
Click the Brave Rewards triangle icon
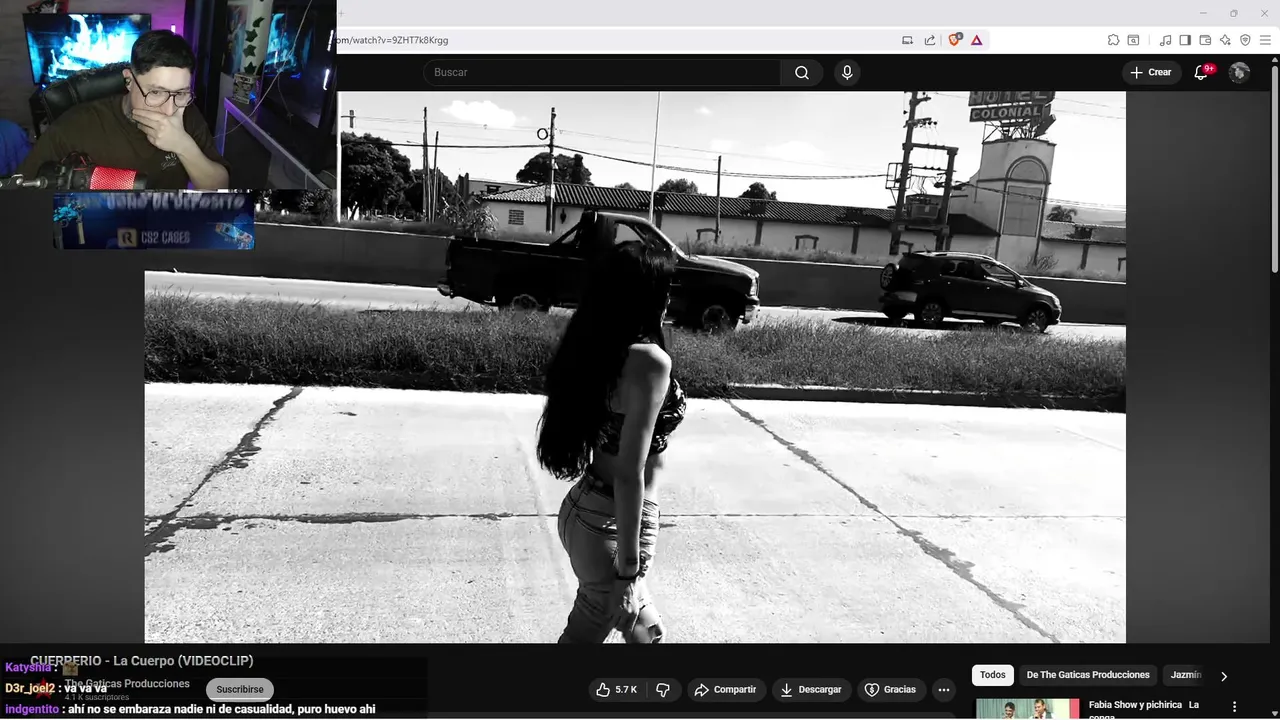(977, 40)
